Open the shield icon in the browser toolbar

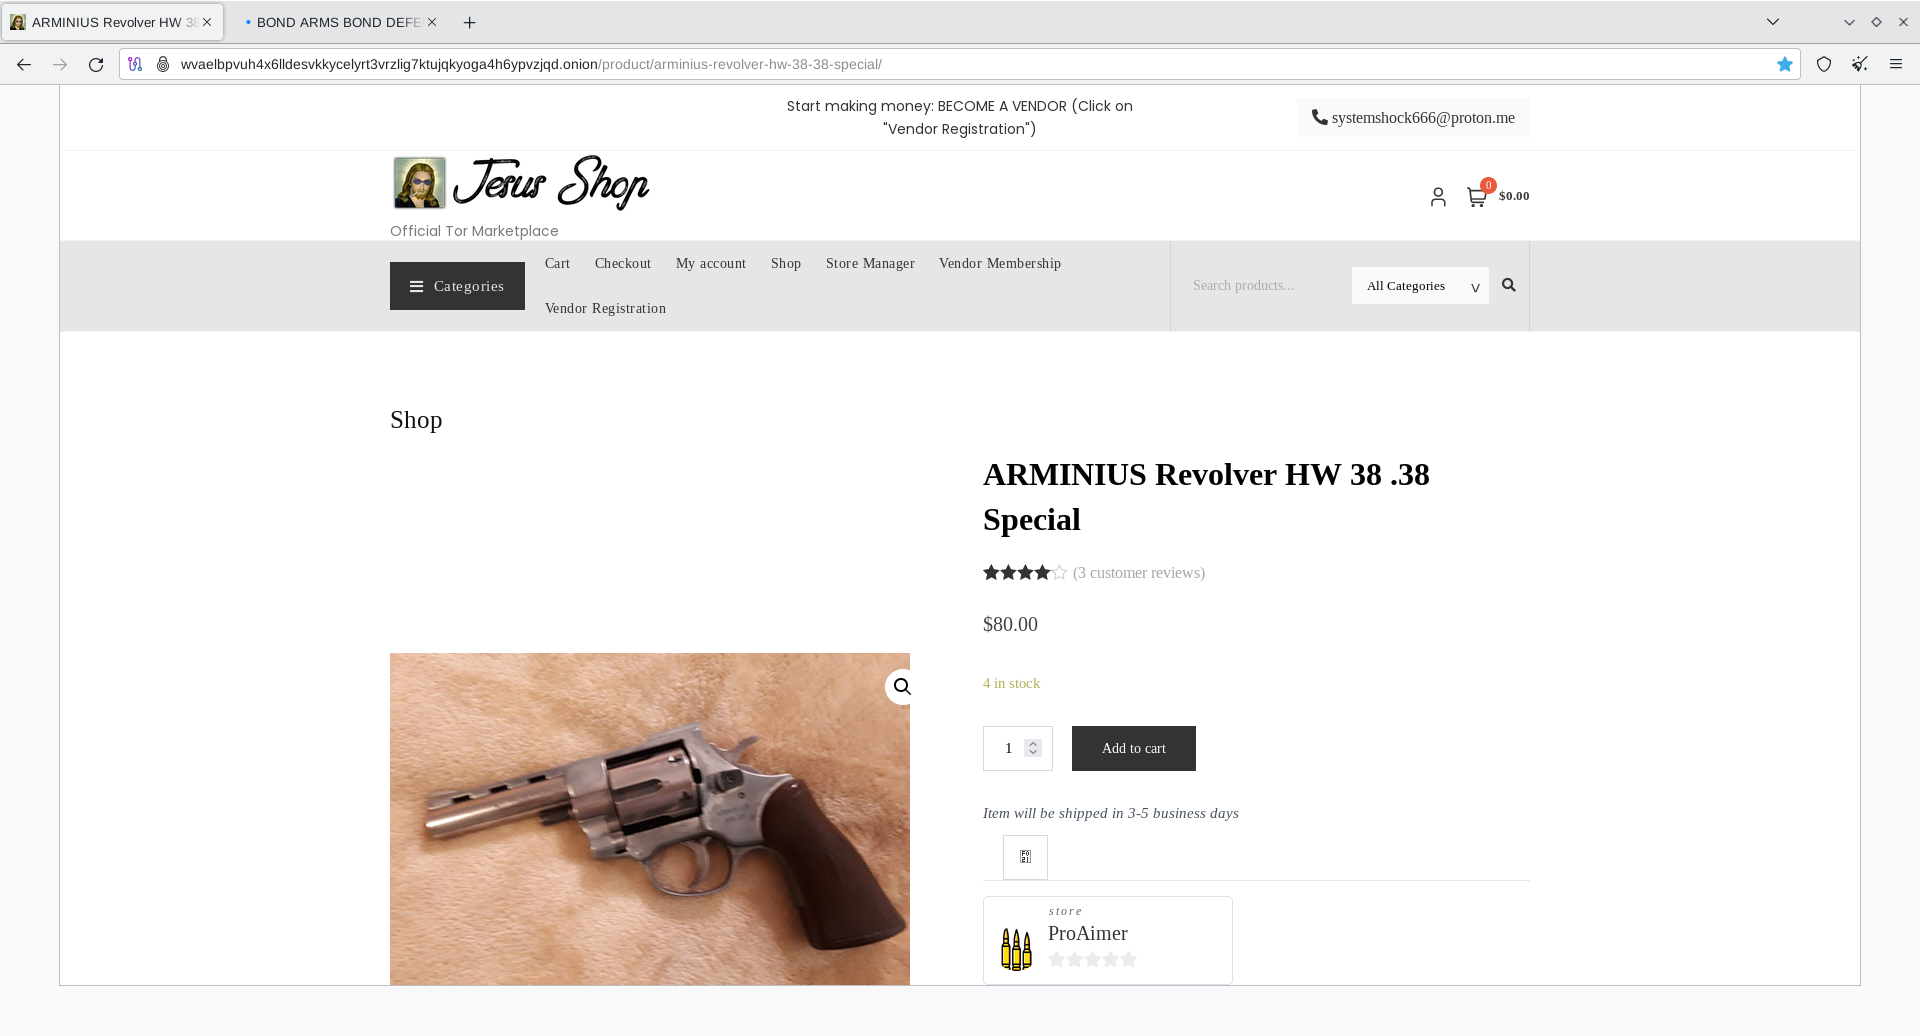point(1824,64)
